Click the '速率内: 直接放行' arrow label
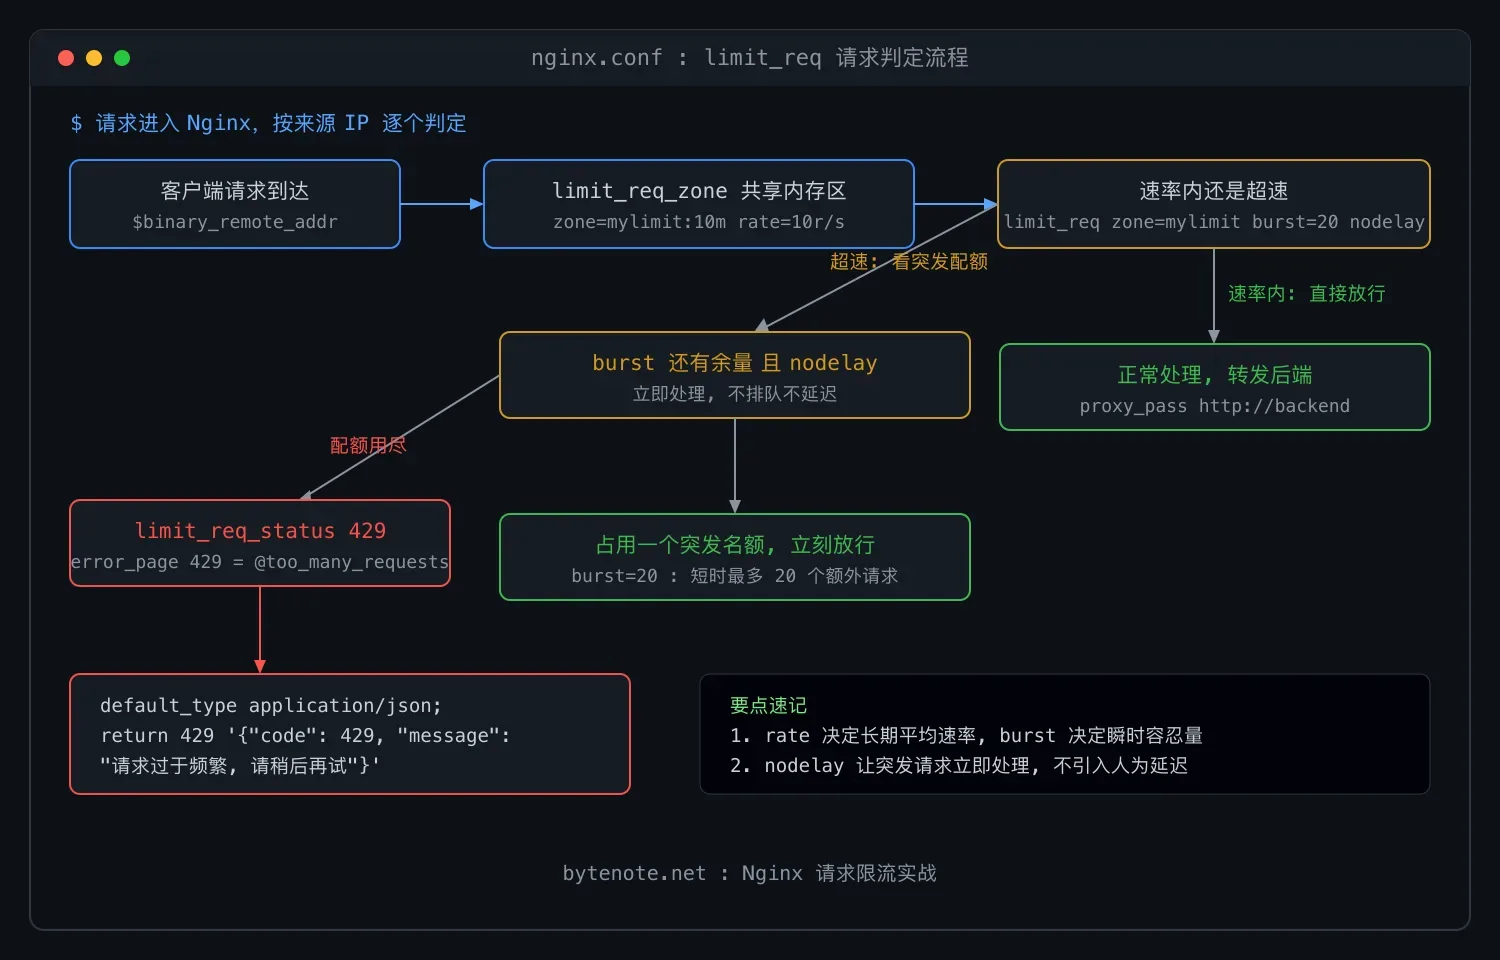1500x960 pixels. (x=1307, y=294)
